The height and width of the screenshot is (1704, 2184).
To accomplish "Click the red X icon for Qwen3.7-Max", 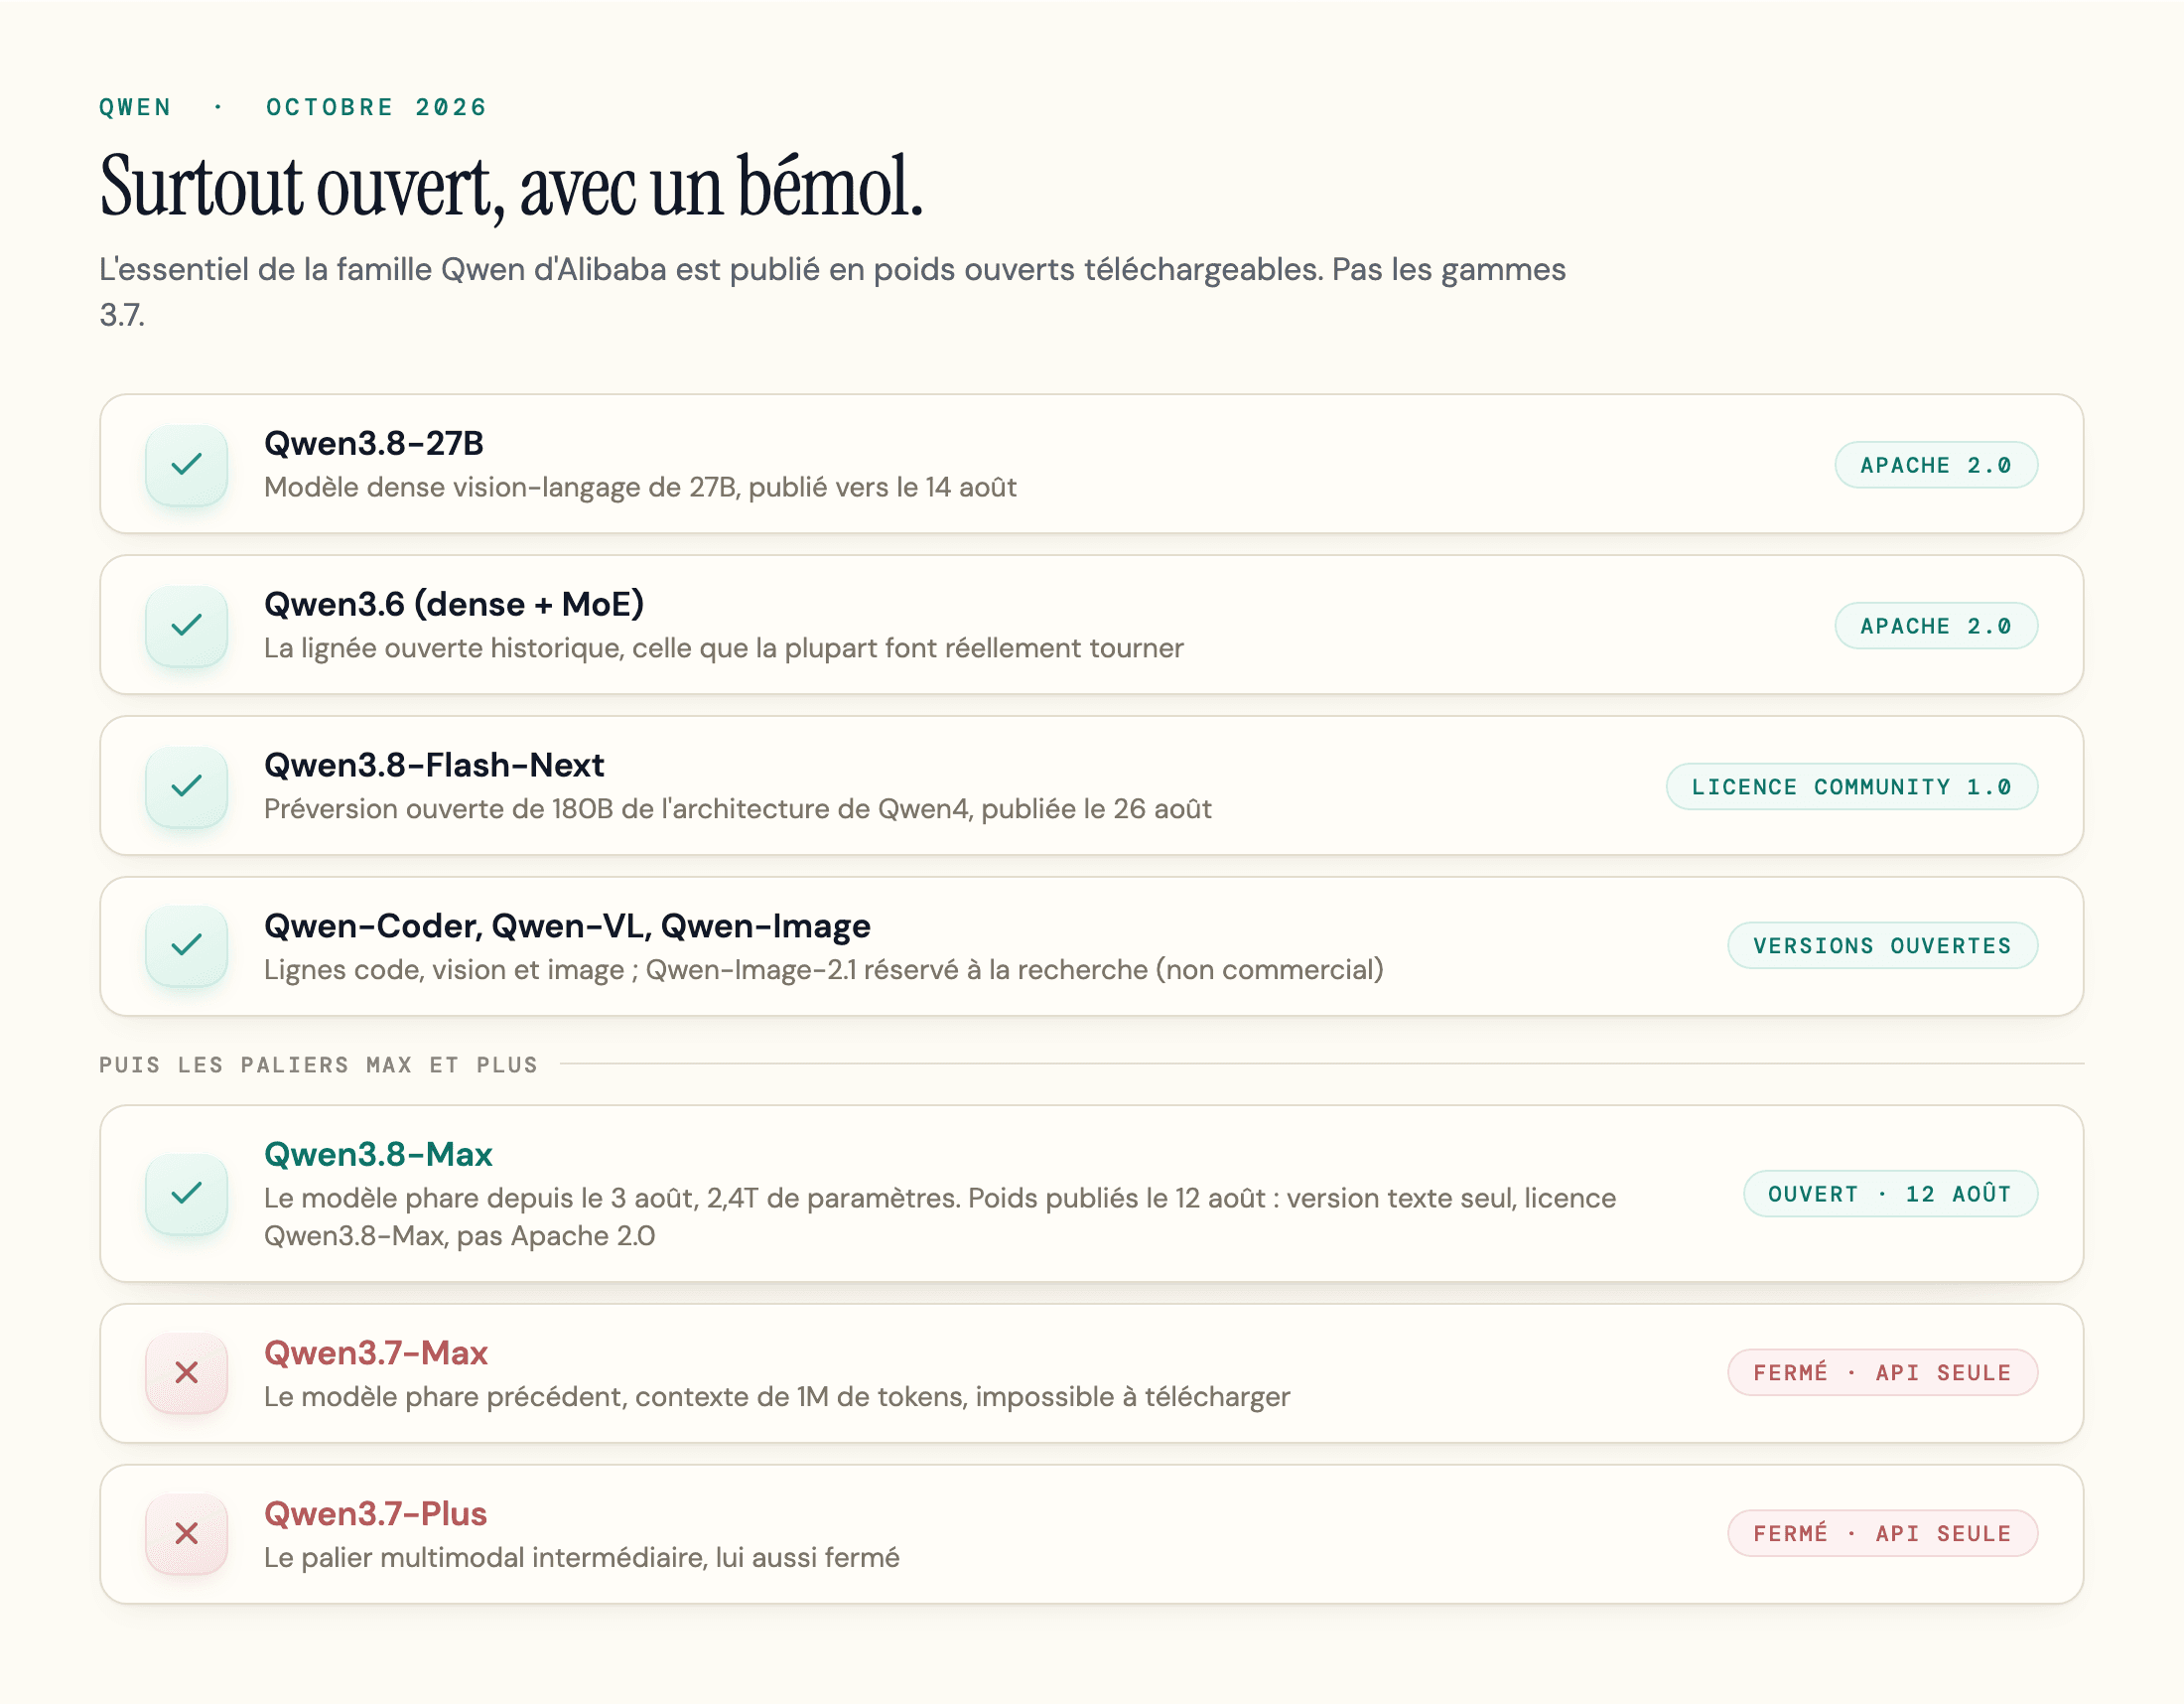I will tap(187, 1372).
